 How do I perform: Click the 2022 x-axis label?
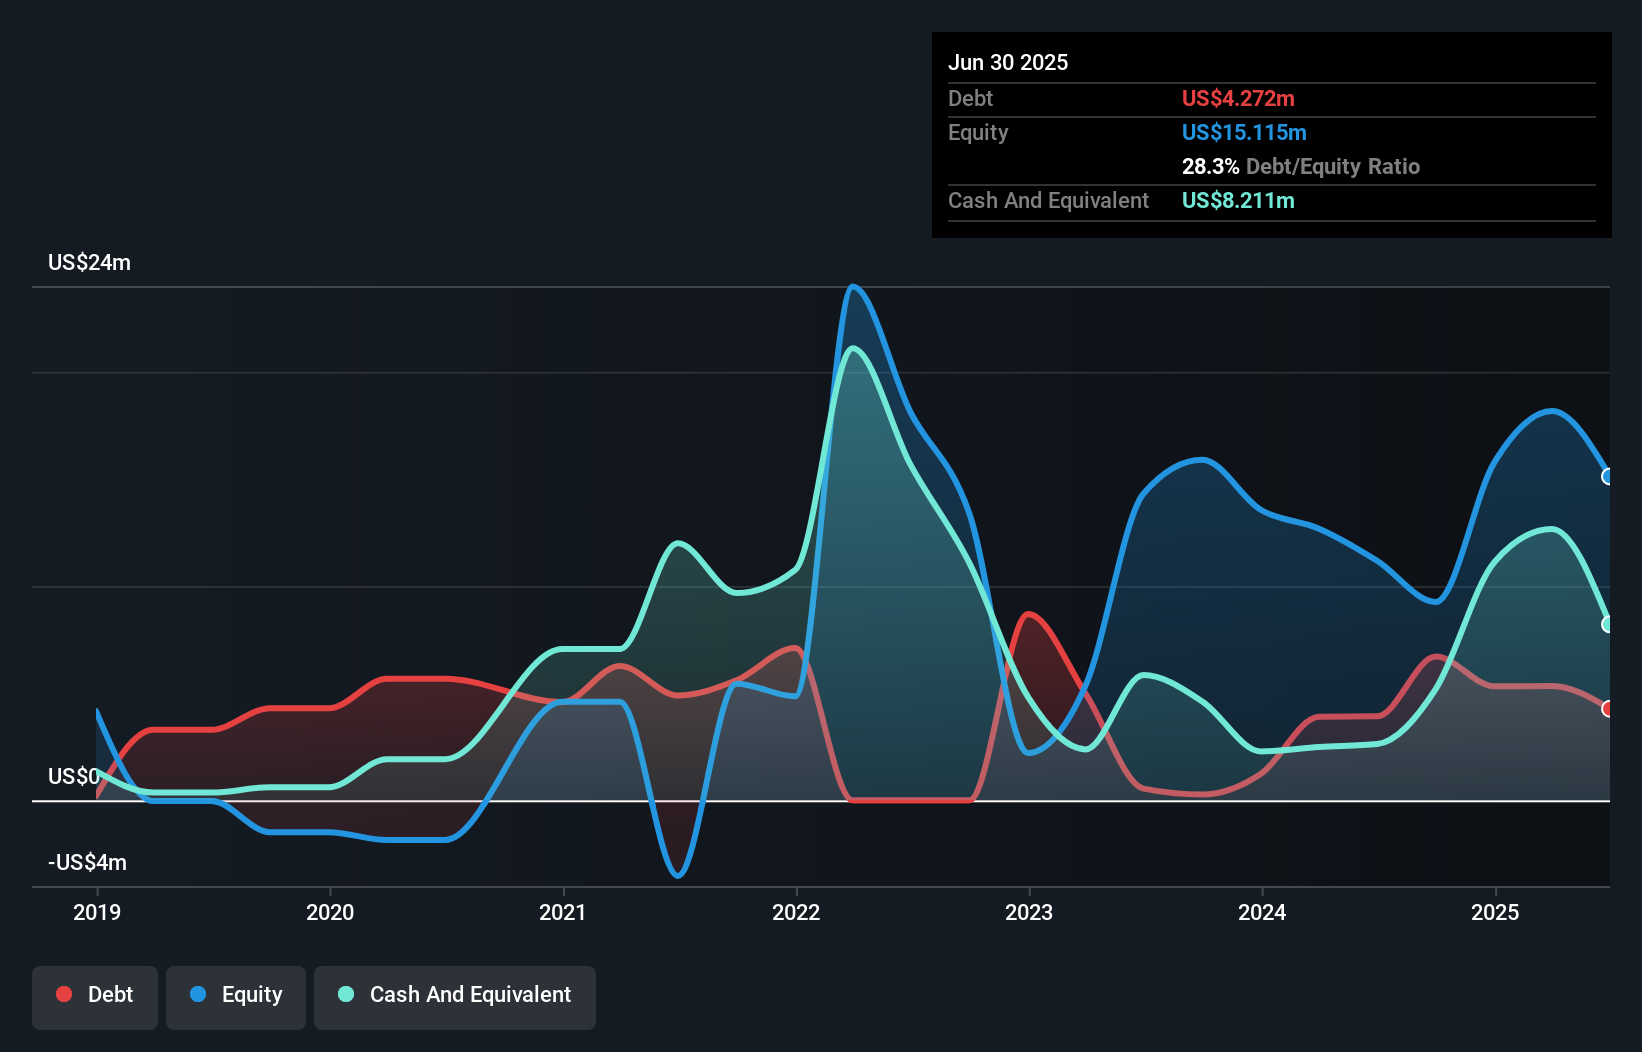796,912
